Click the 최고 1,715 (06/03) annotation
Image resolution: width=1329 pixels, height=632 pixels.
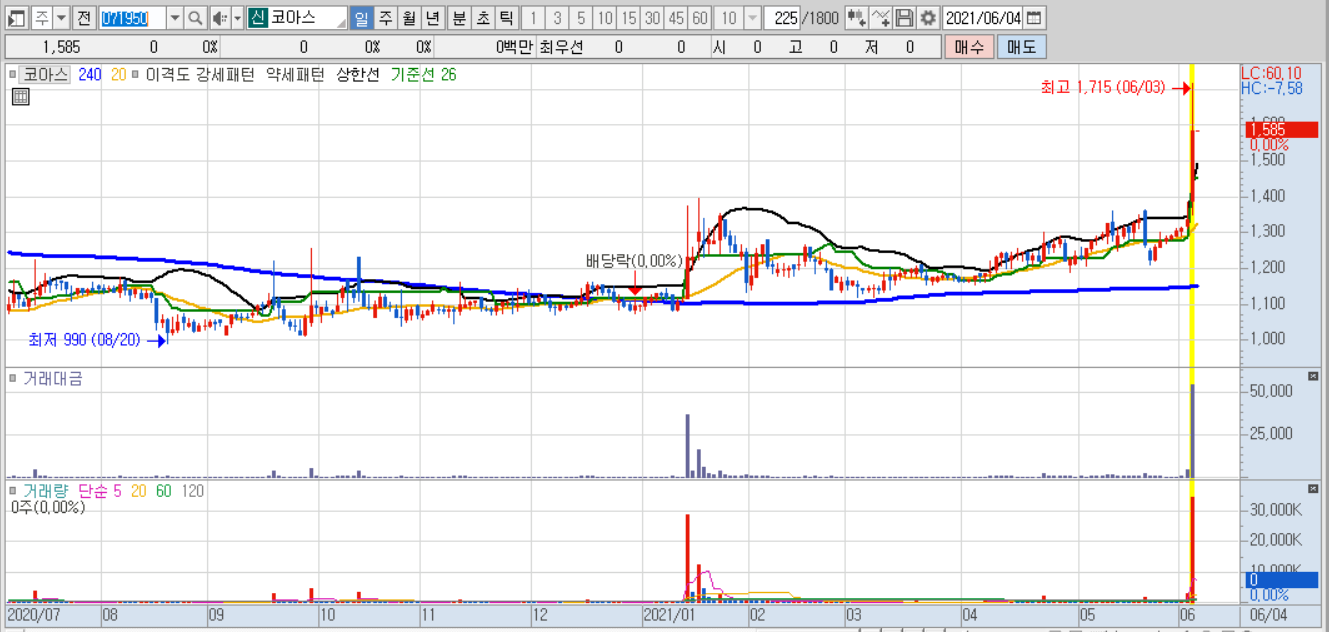pyautogui.click(x=1103, y=88)
